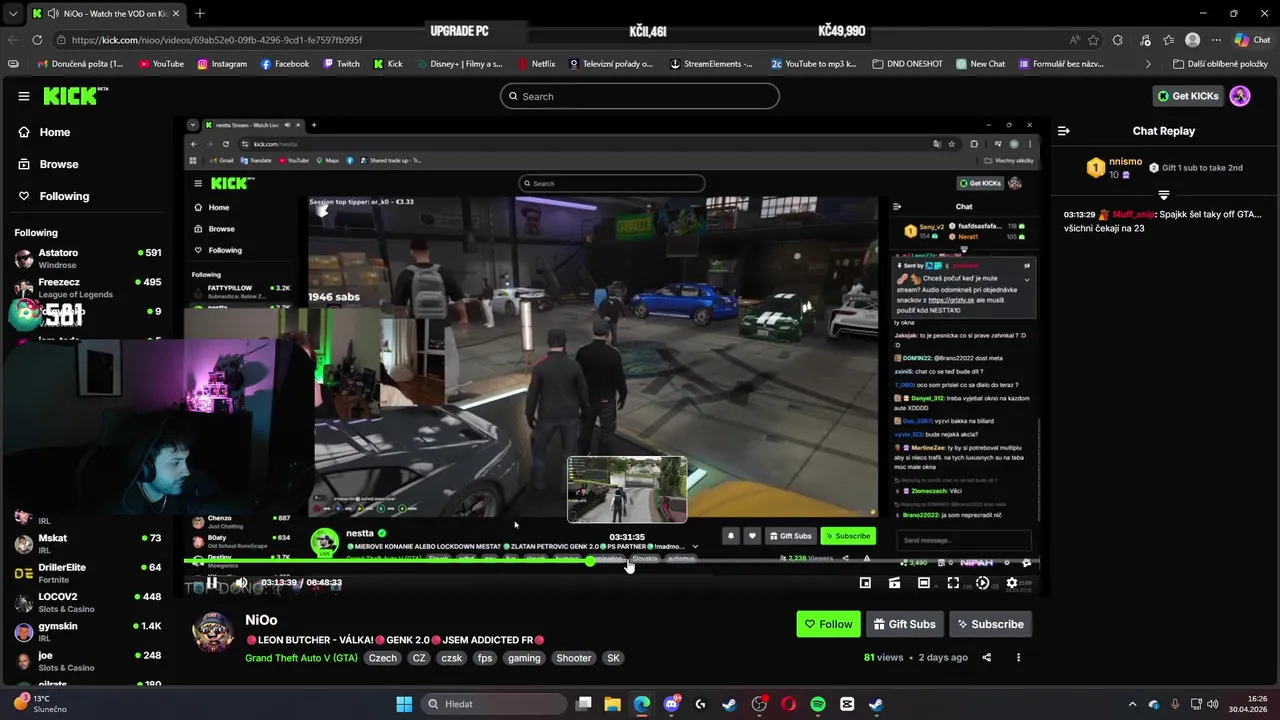Click Muff_snip username in chat replay
Viewport: 1280px width, 720px height.
[x=1133, y=215]
